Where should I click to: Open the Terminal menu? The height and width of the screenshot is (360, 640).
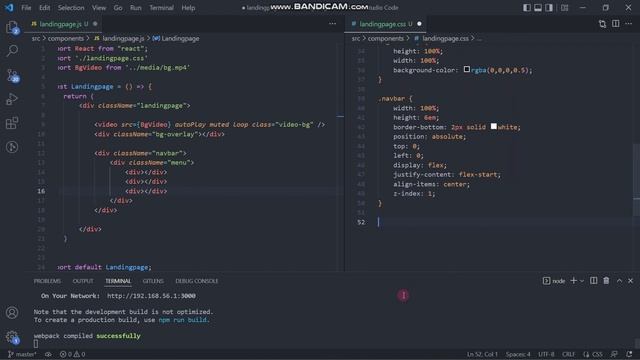point(161,8)
